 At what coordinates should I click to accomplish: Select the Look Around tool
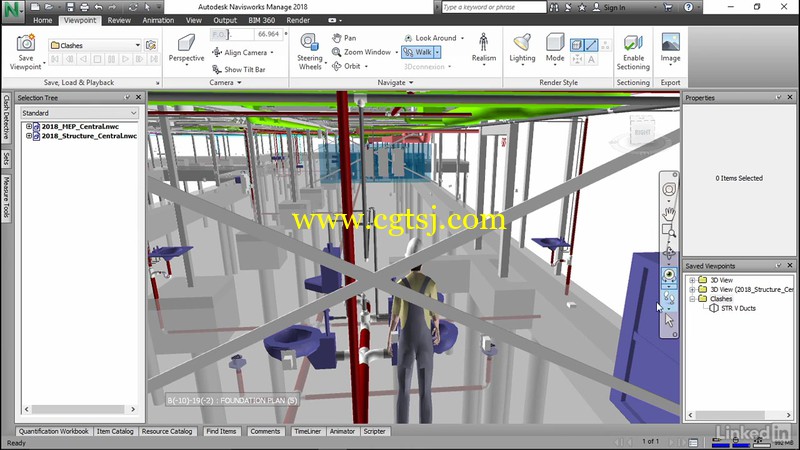(431, 38)
